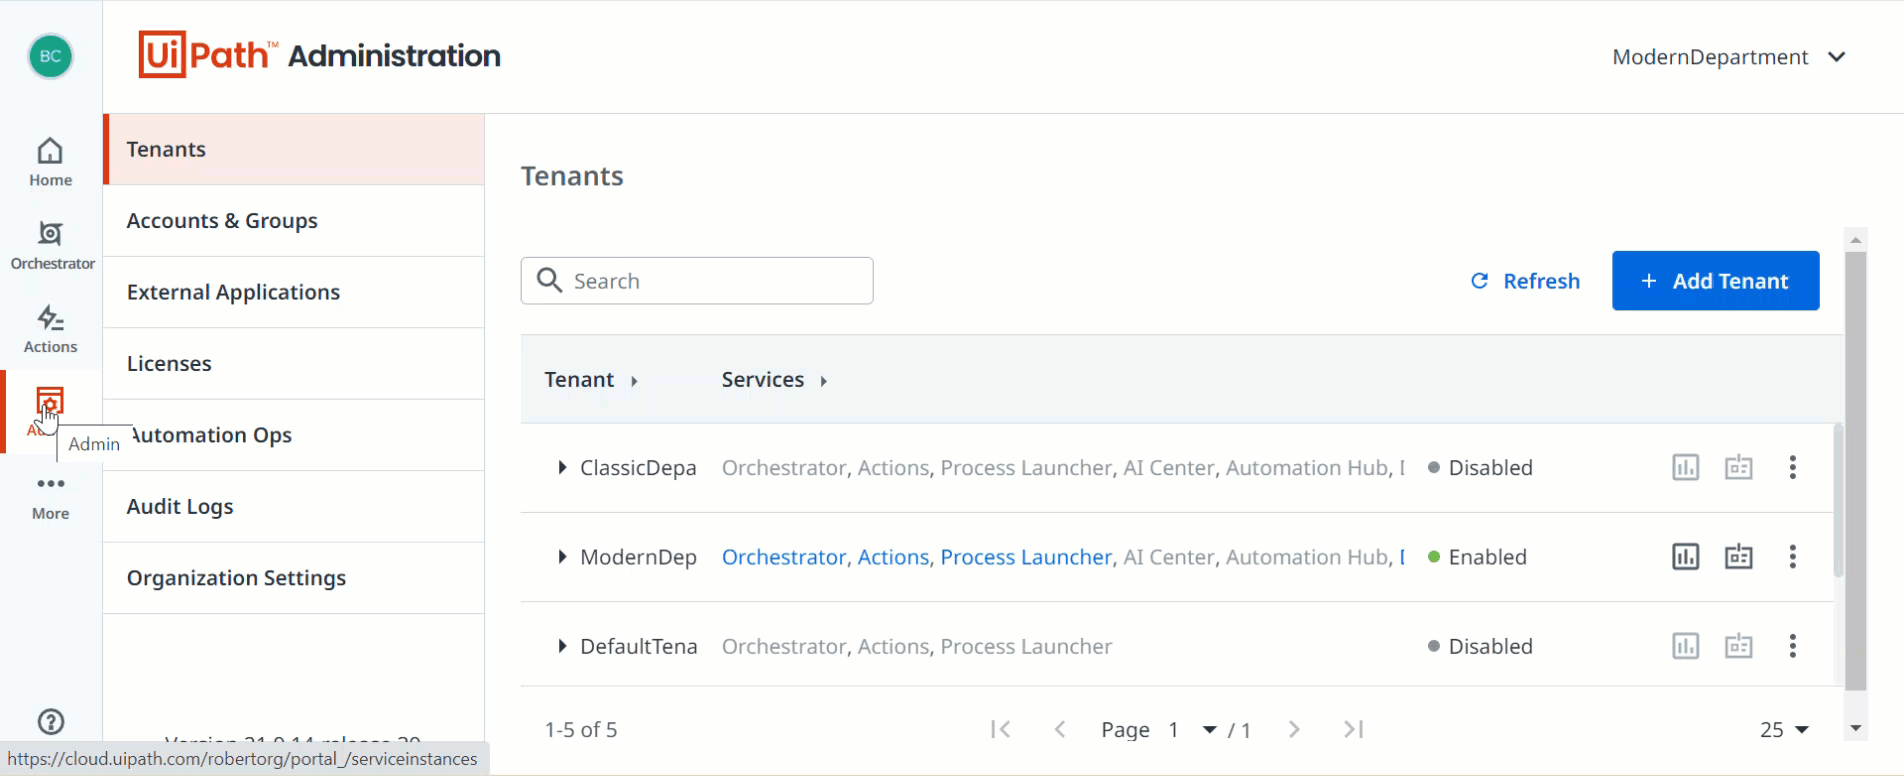Open DefaultTena license allocation chart icon
This screenshot has width=1904, height=776.
click(x=1685, y=646)
